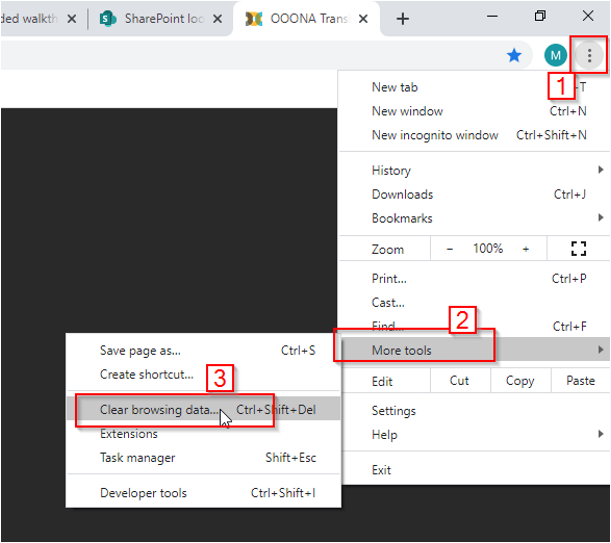The image size is (611, 543).
Task: Click the Chrome three-dot menu icon
Action: [589, 56]
